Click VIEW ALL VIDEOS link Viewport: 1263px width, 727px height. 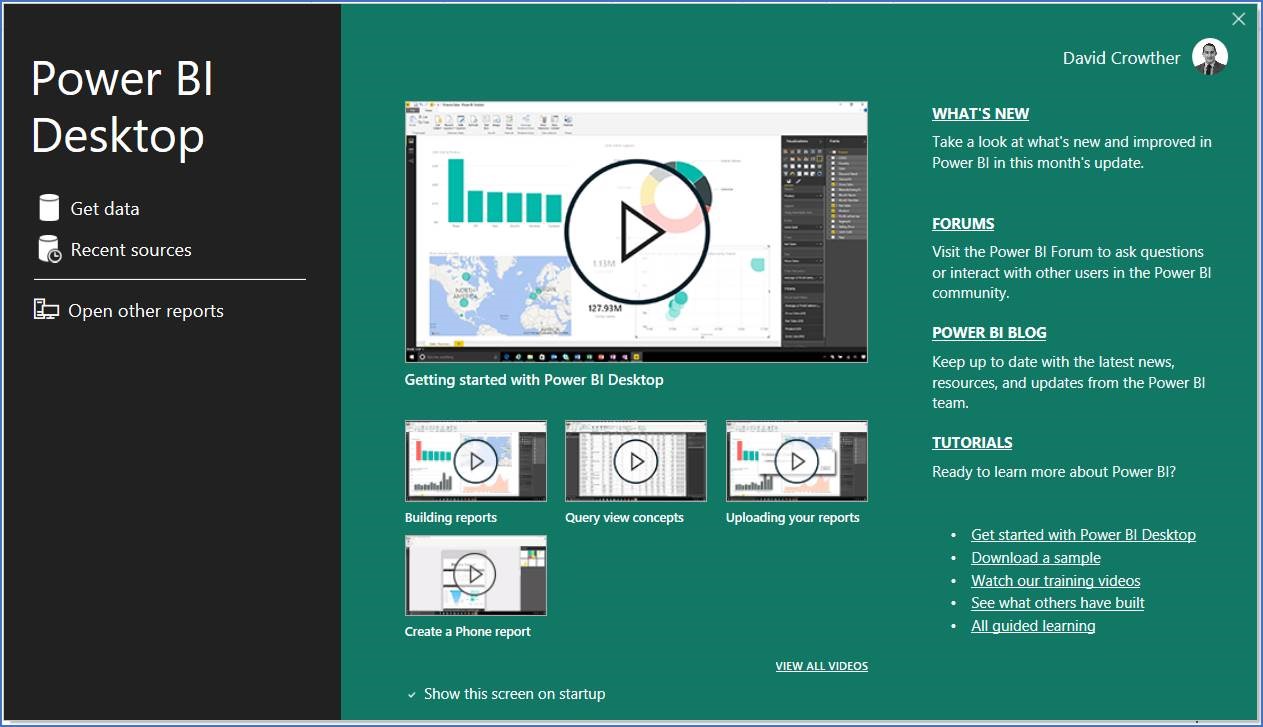822,666
